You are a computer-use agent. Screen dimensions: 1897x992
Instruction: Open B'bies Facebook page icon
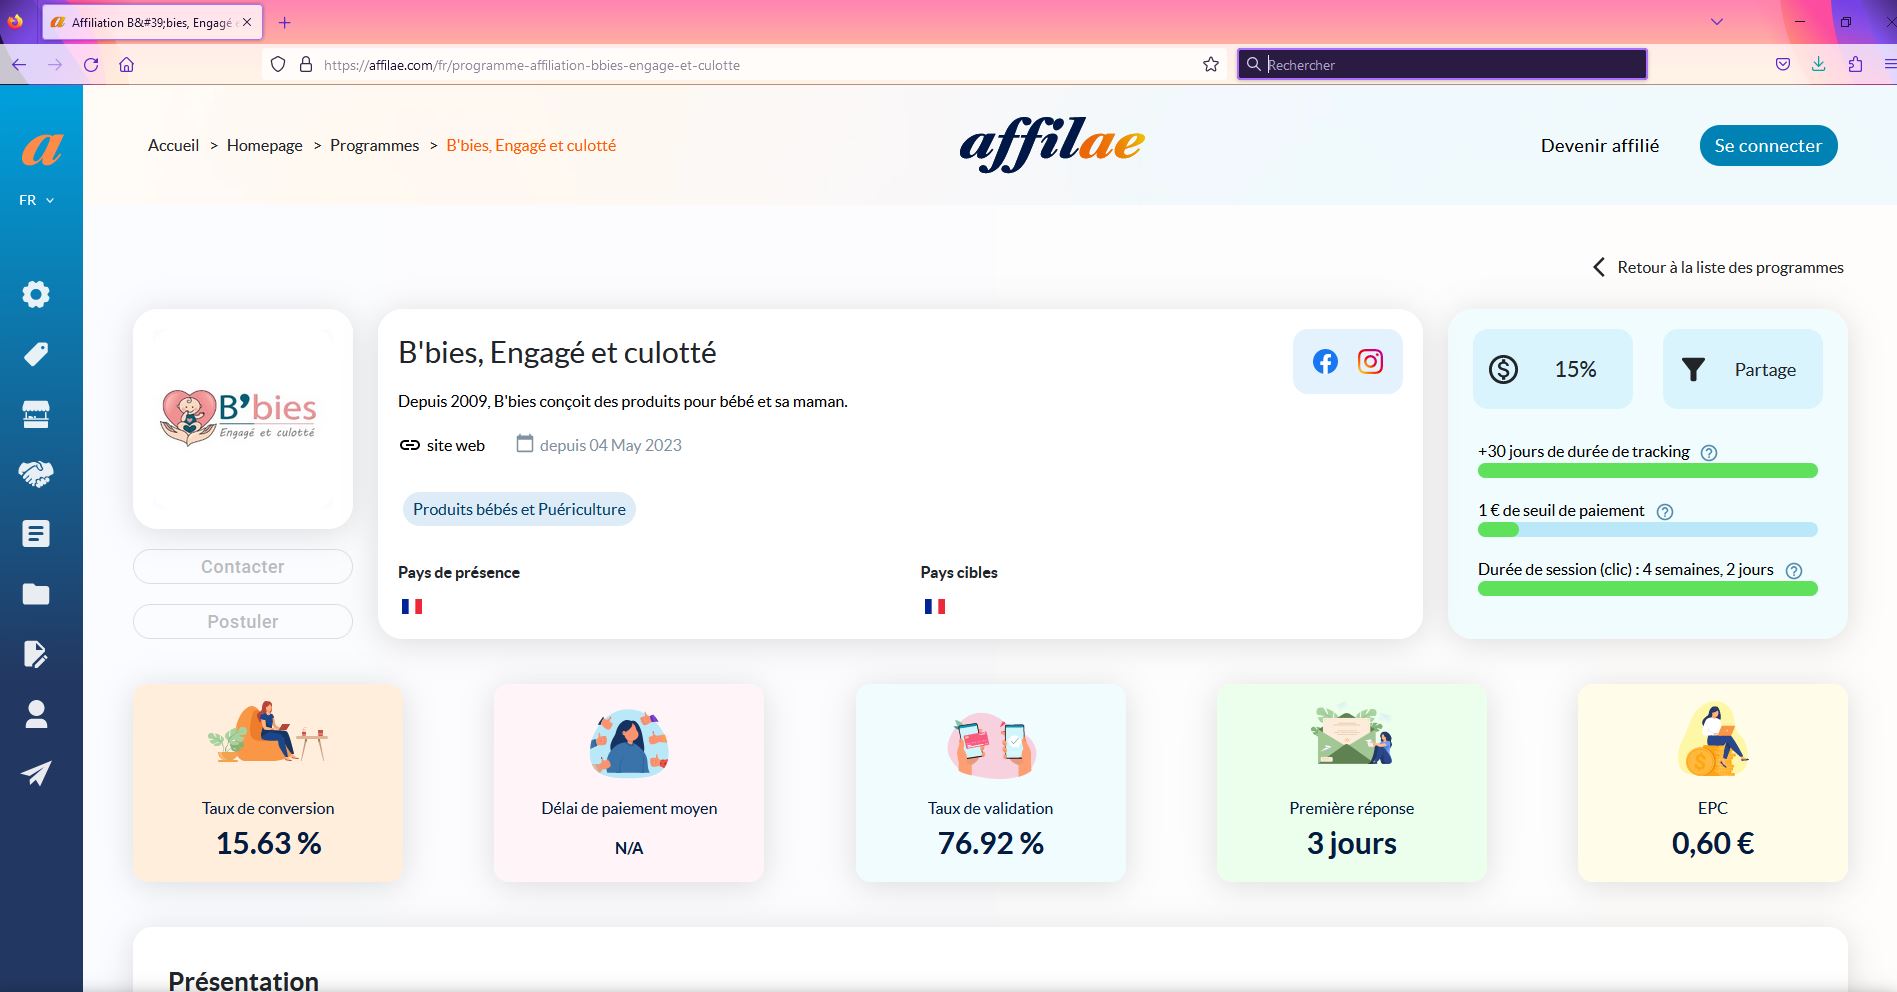1325,361
